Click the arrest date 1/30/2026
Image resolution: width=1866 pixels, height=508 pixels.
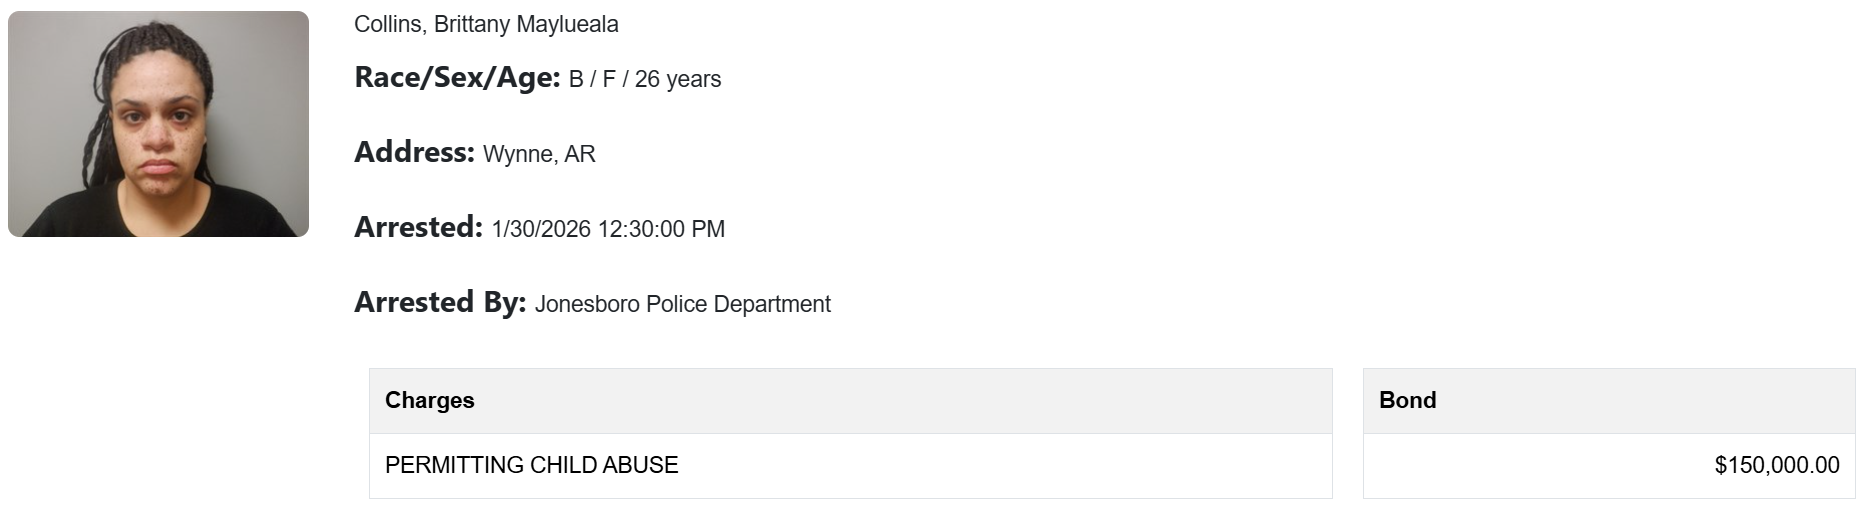click(541, 229)
